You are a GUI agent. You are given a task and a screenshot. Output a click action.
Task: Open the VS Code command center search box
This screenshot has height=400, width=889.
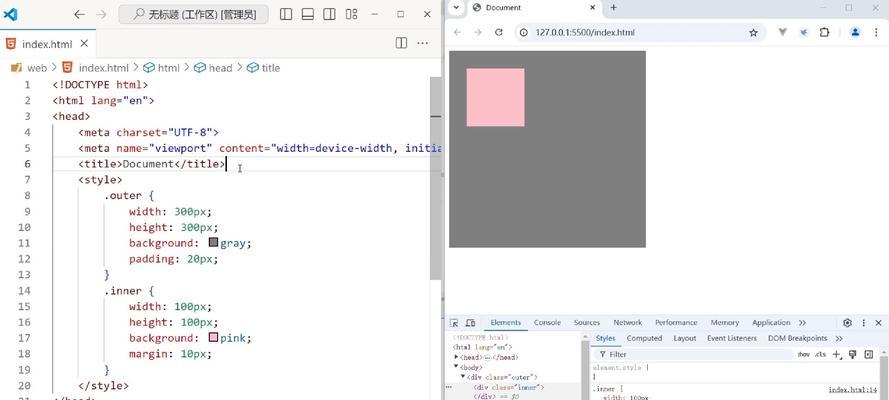click(x=193, y=14)
